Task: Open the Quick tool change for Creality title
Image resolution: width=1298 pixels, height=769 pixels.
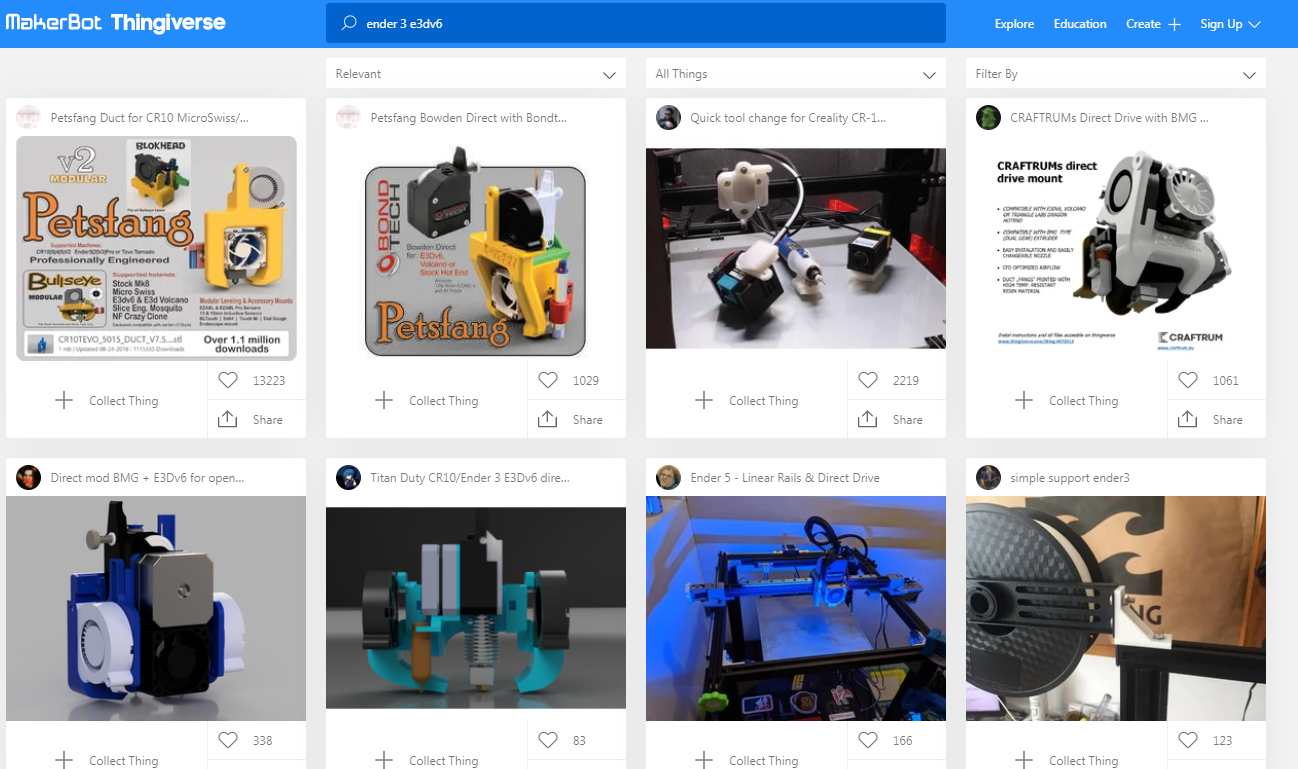Action: tap(788, 118)
